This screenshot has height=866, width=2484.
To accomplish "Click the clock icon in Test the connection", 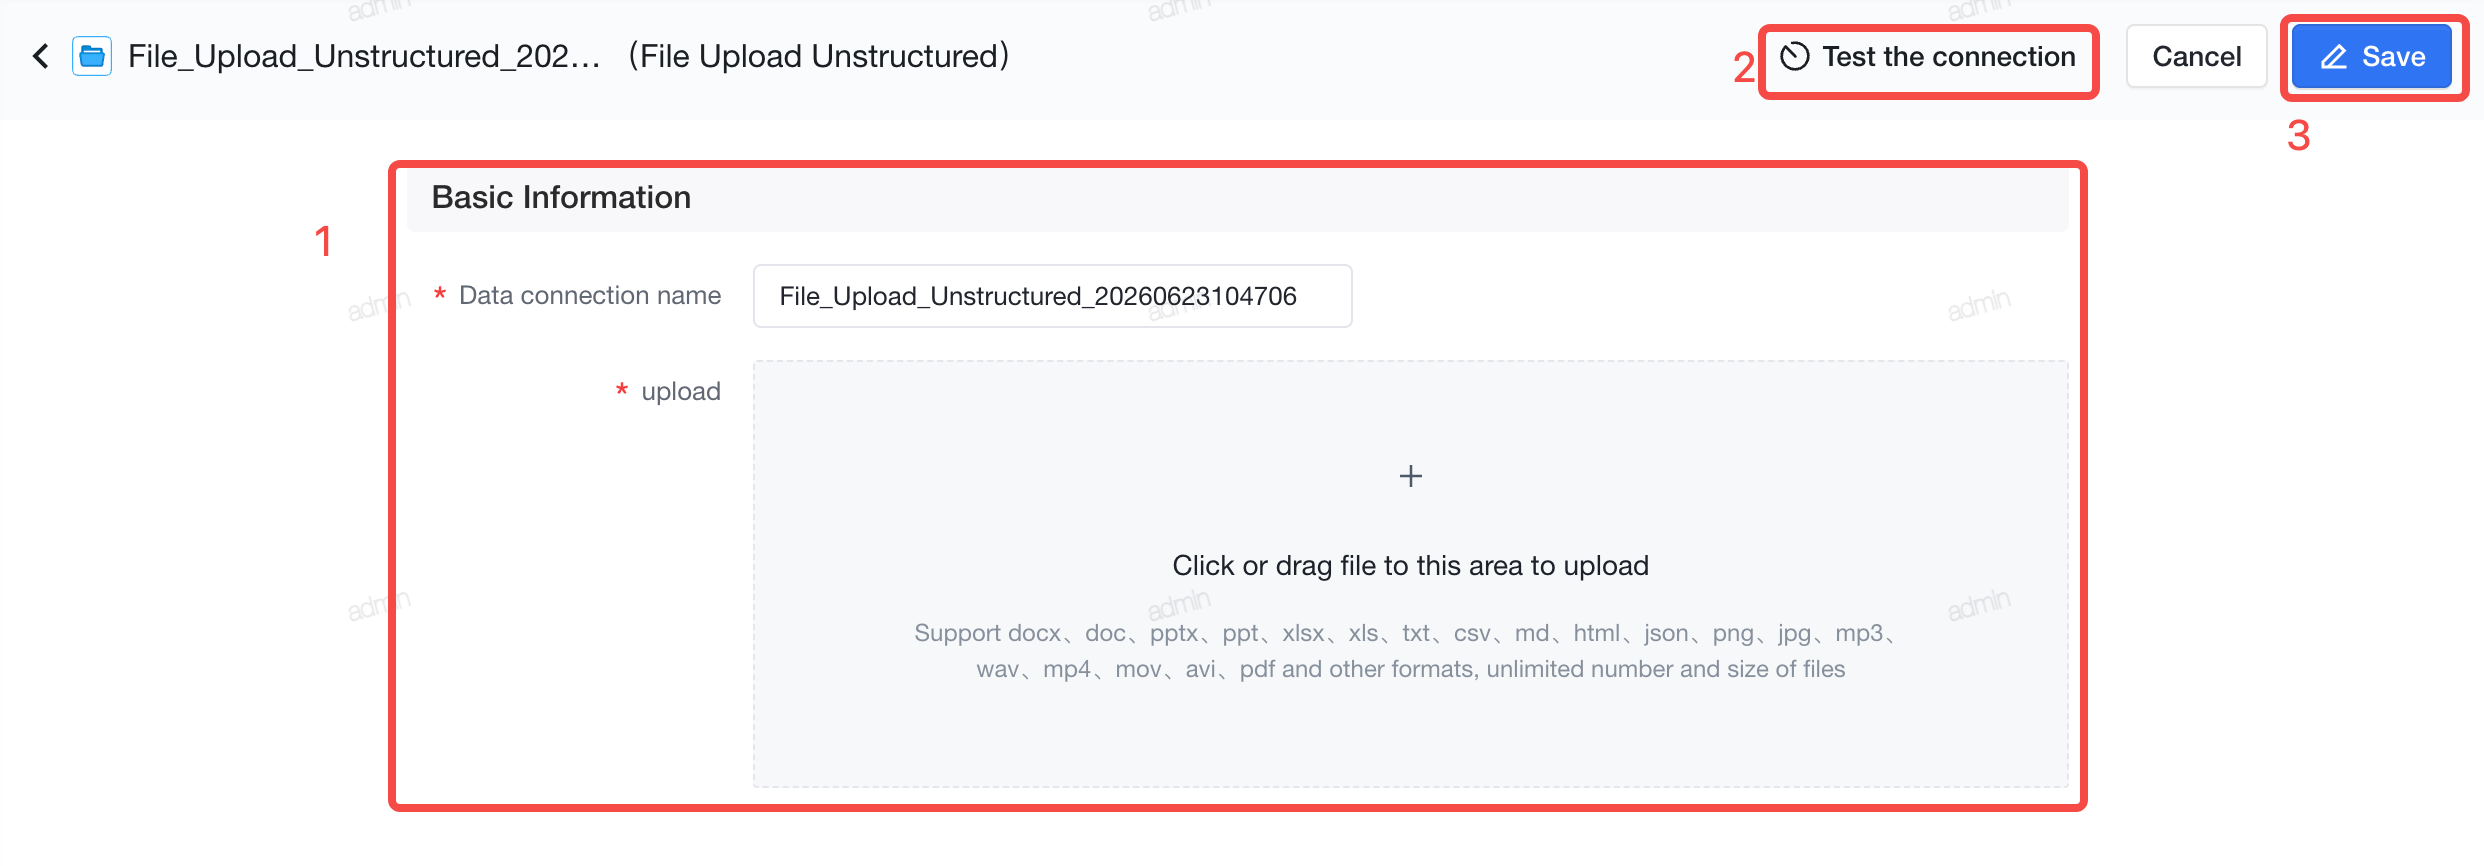I will pos(1795,57).
